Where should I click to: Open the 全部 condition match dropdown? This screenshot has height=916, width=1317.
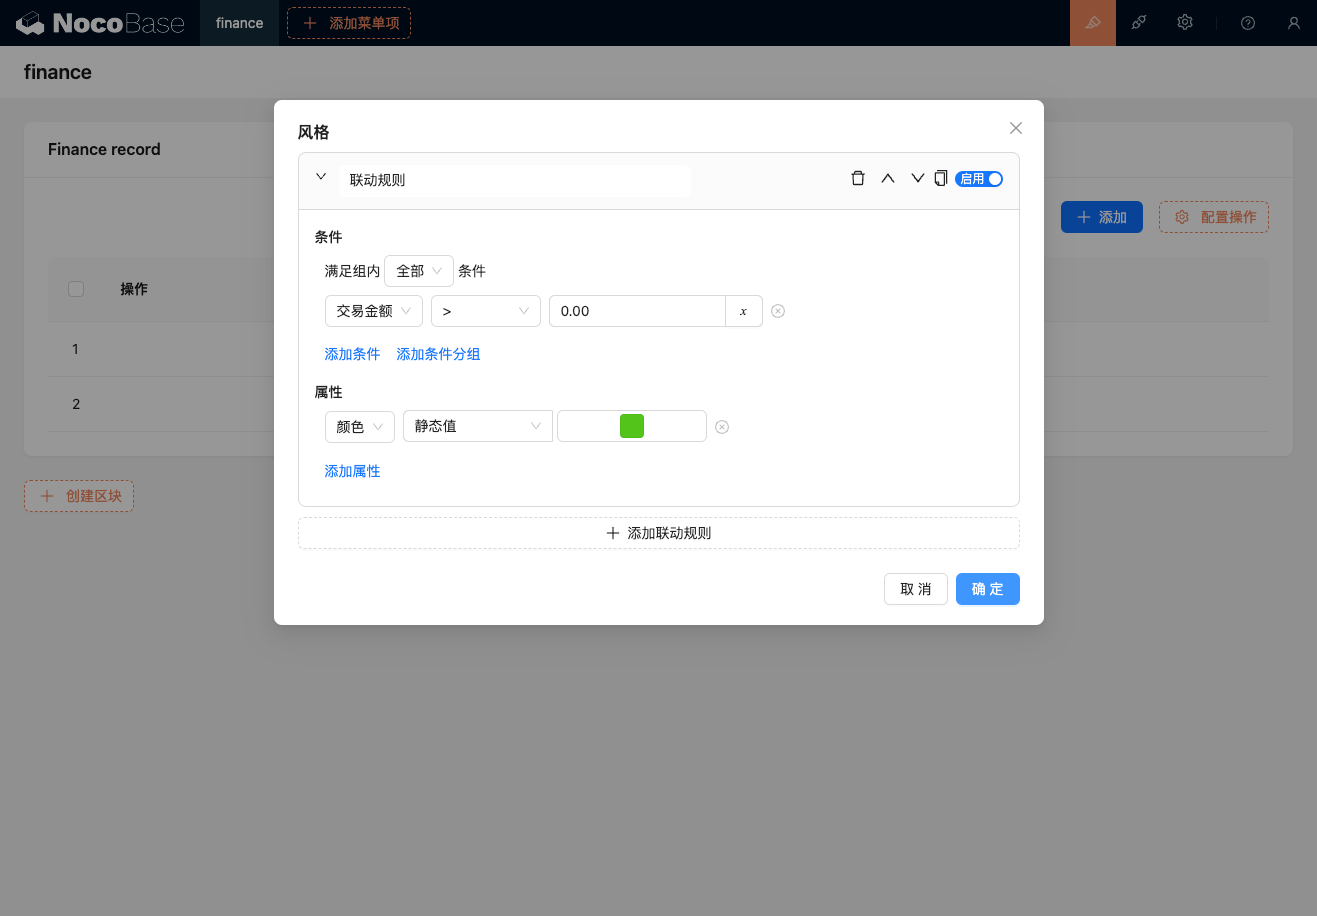point(418,271)
